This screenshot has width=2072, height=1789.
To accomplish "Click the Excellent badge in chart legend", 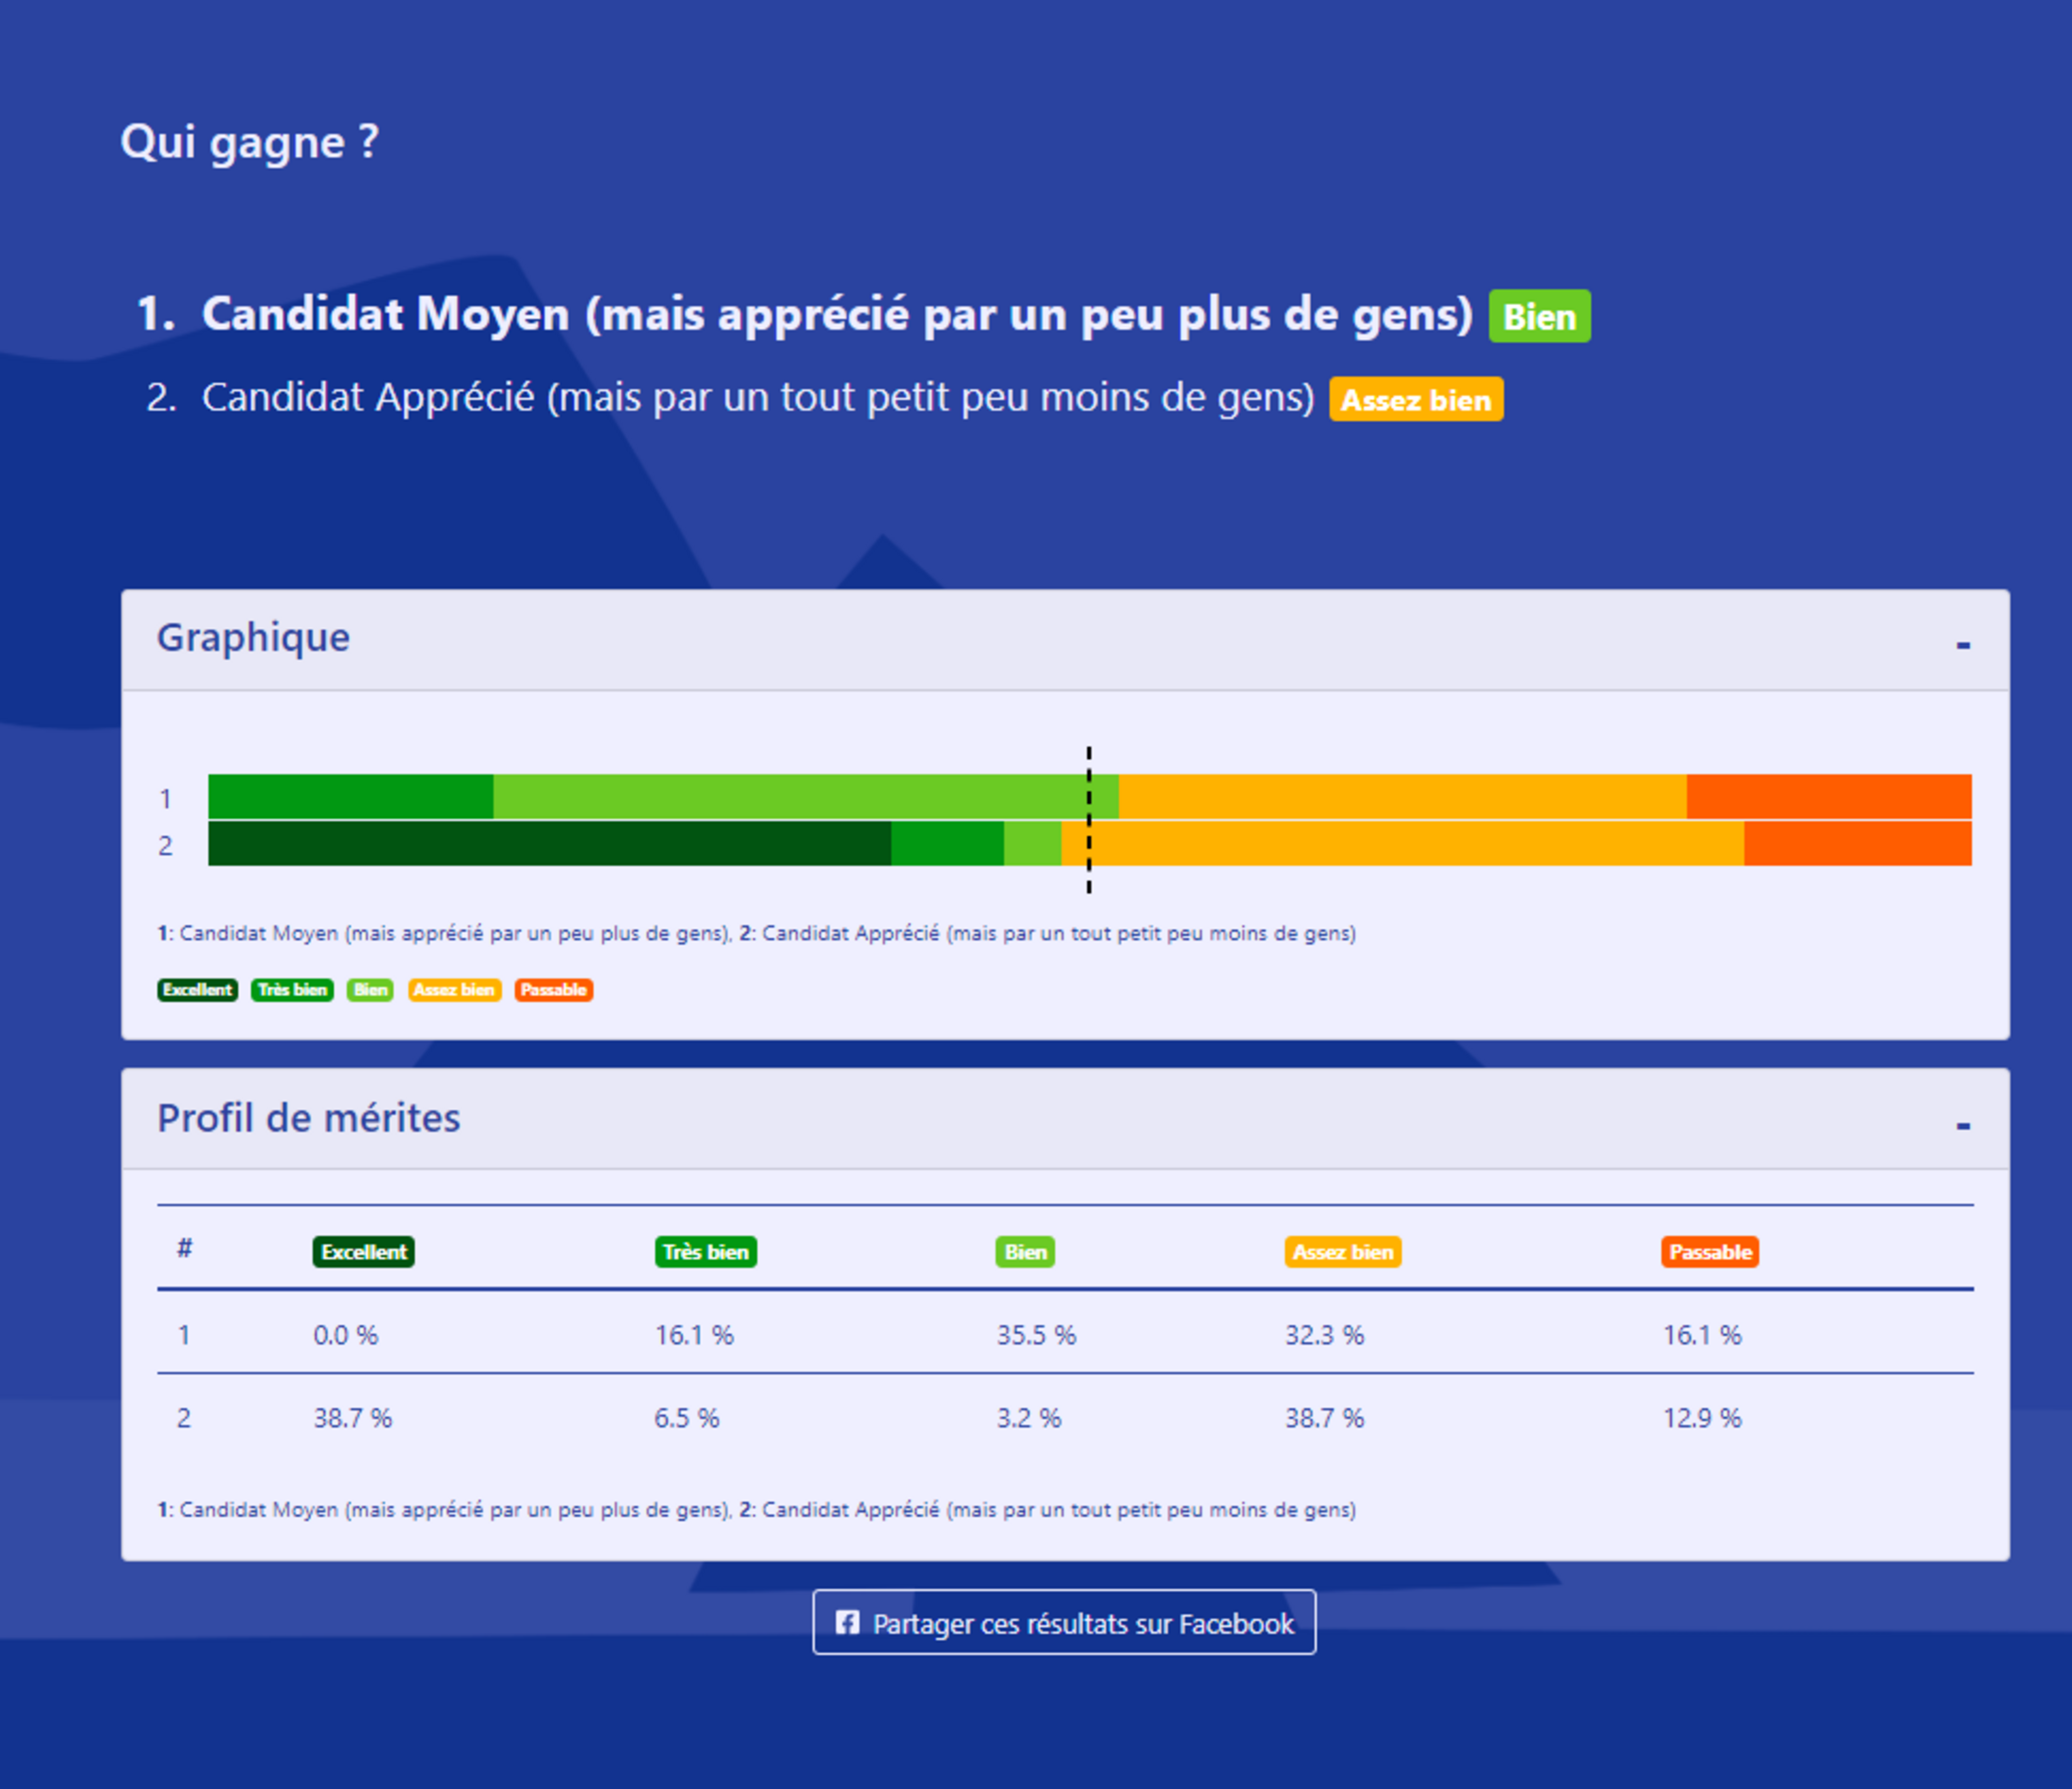I will (197, 990).
